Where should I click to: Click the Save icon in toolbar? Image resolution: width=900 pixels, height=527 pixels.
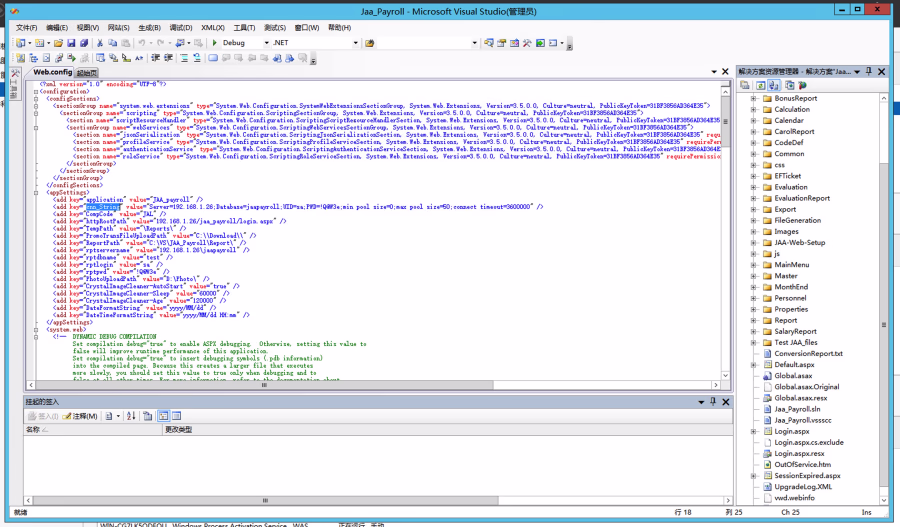point(70,43)
